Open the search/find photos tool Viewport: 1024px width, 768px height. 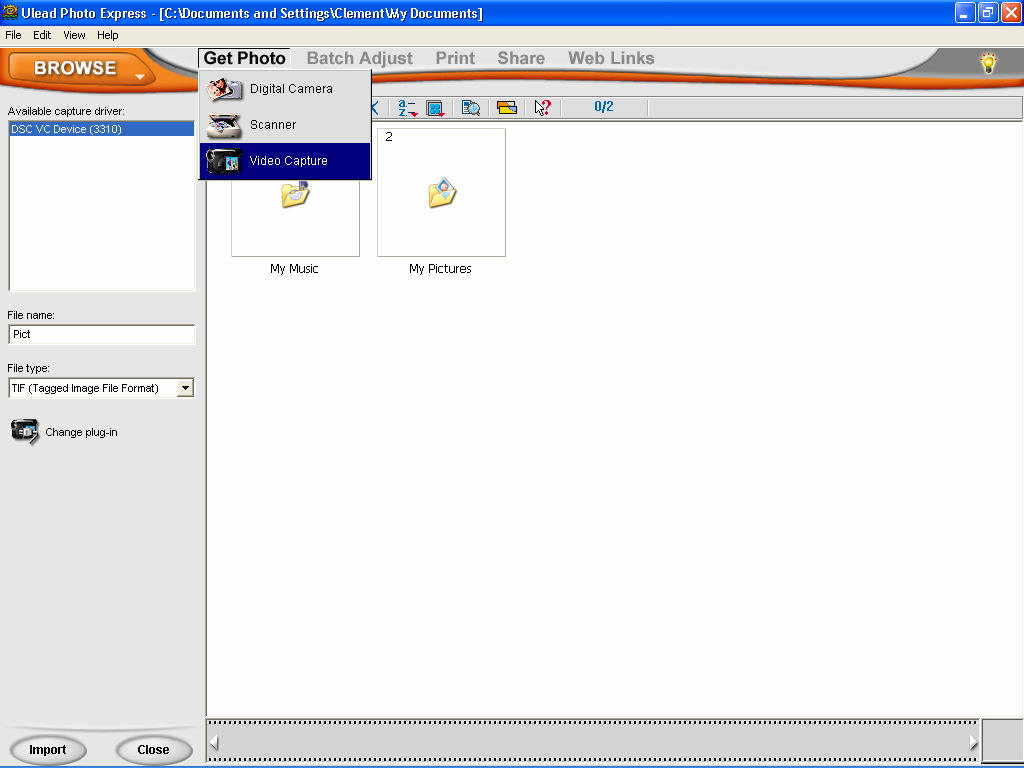point(471,108)
